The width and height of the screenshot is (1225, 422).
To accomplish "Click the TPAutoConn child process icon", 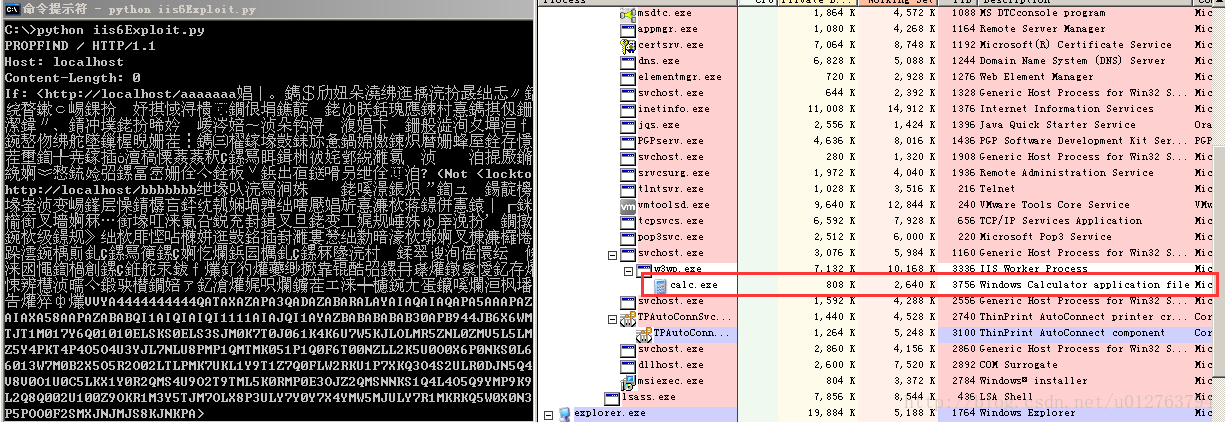I will tap(644, 333).
